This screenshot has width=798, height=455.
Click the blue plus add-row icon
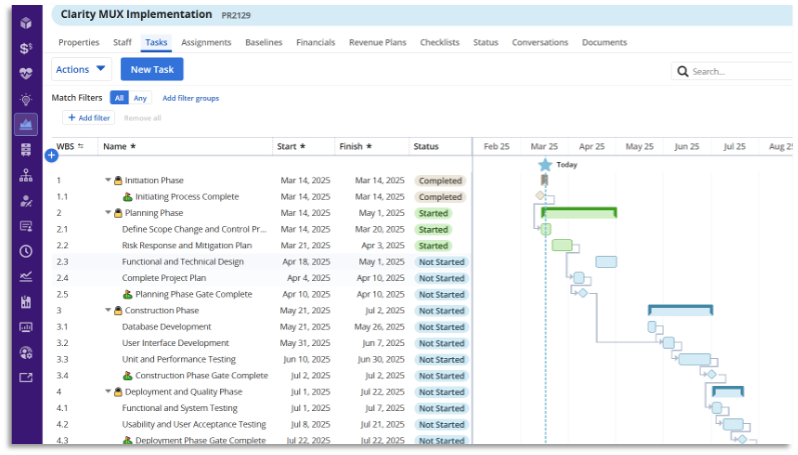[x=51, y=155]
